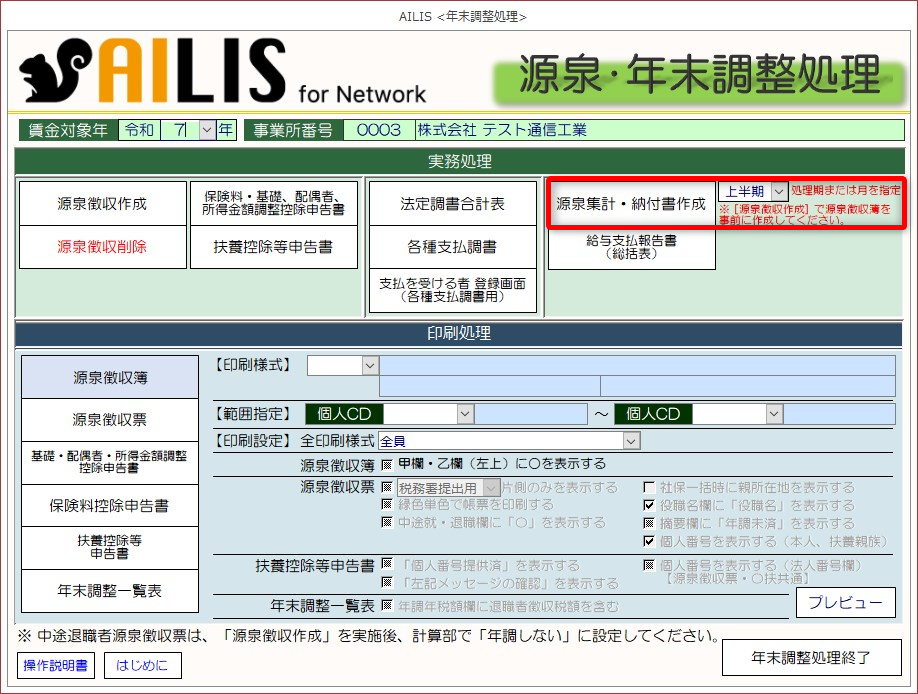918x694 pixels.
Task: Click 年末調整処理終了 to exit
Action: click(811, 658)
